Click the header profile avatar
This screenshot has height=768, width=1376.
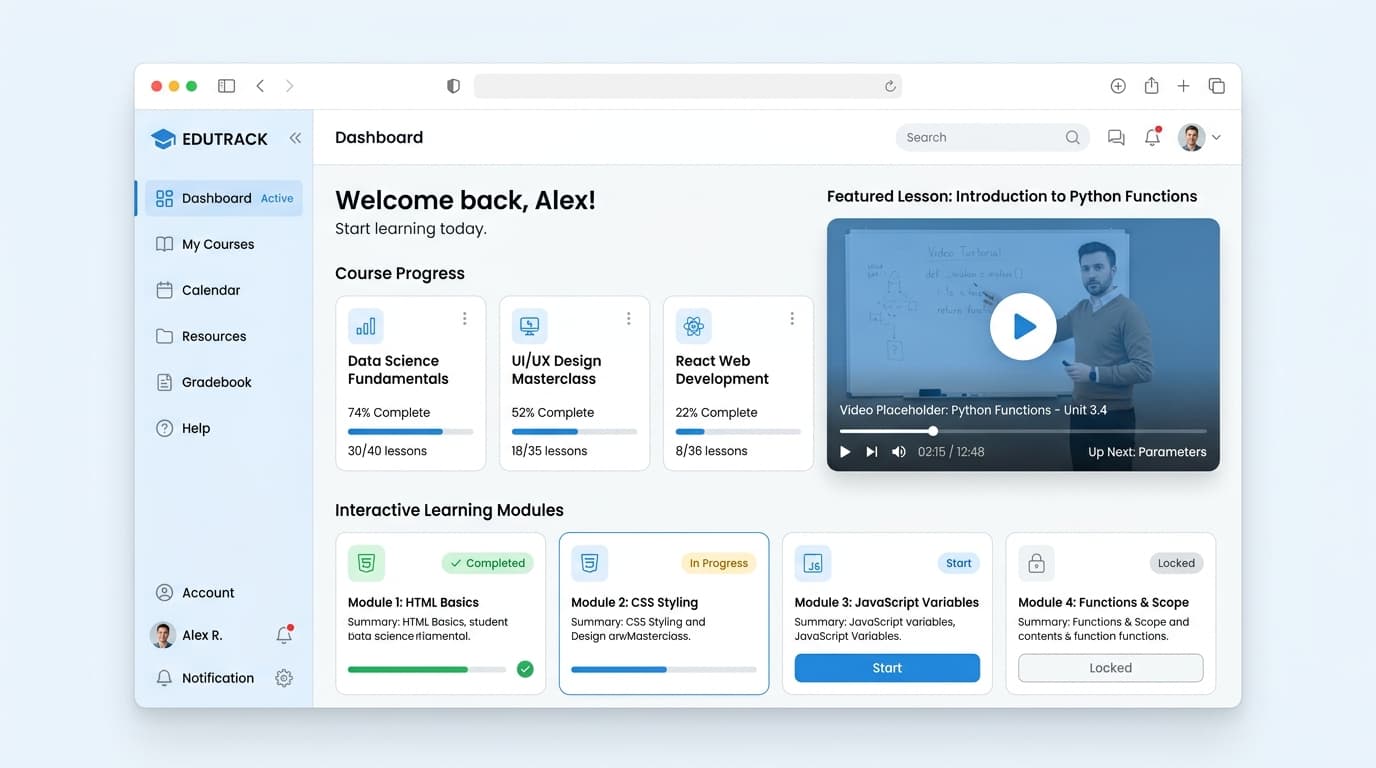(x=1191, y=137)
